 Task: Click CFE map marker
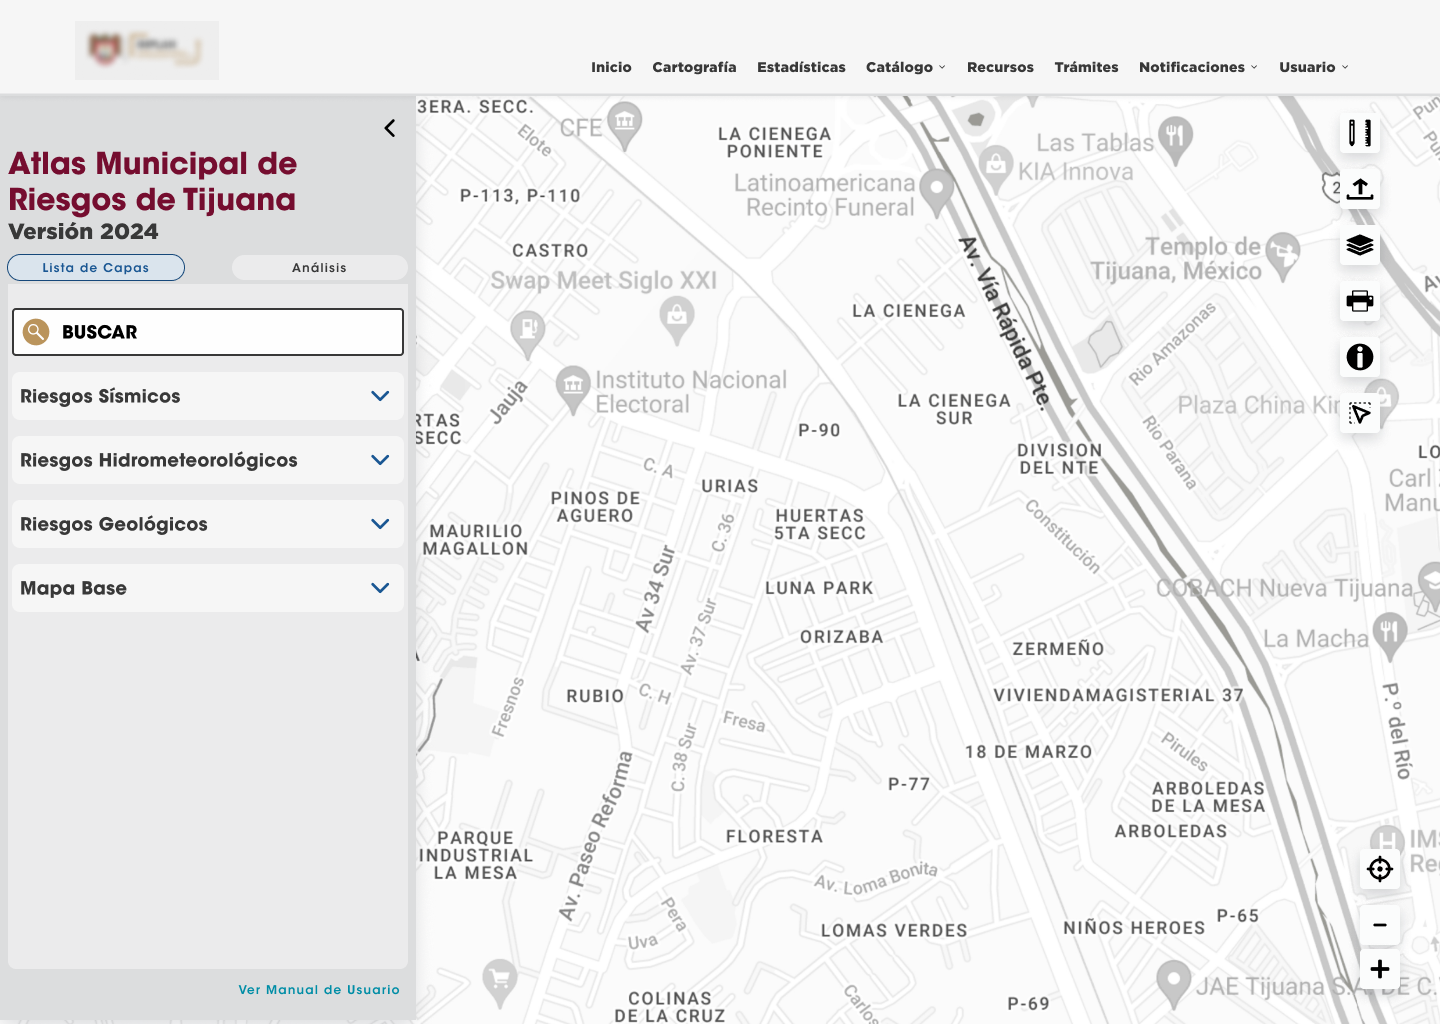pos(625,126)
